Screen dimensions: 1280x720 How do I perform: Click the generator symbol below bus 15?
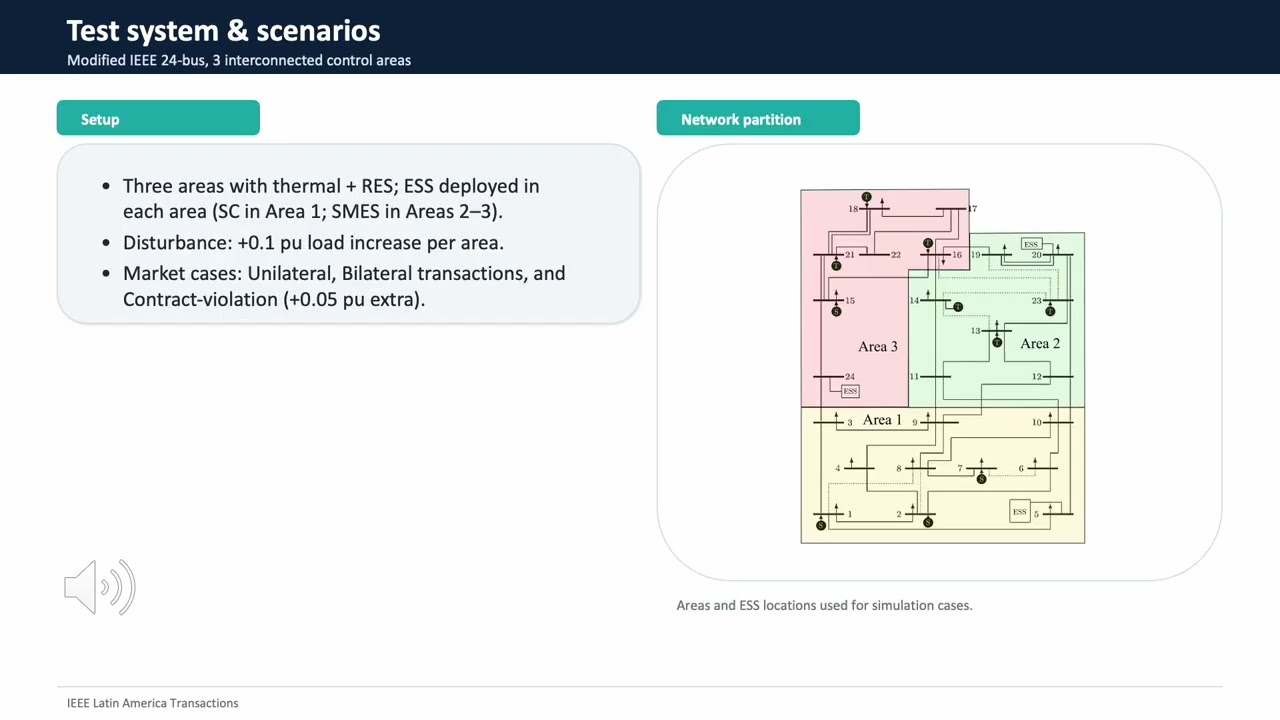coord(837,312)
